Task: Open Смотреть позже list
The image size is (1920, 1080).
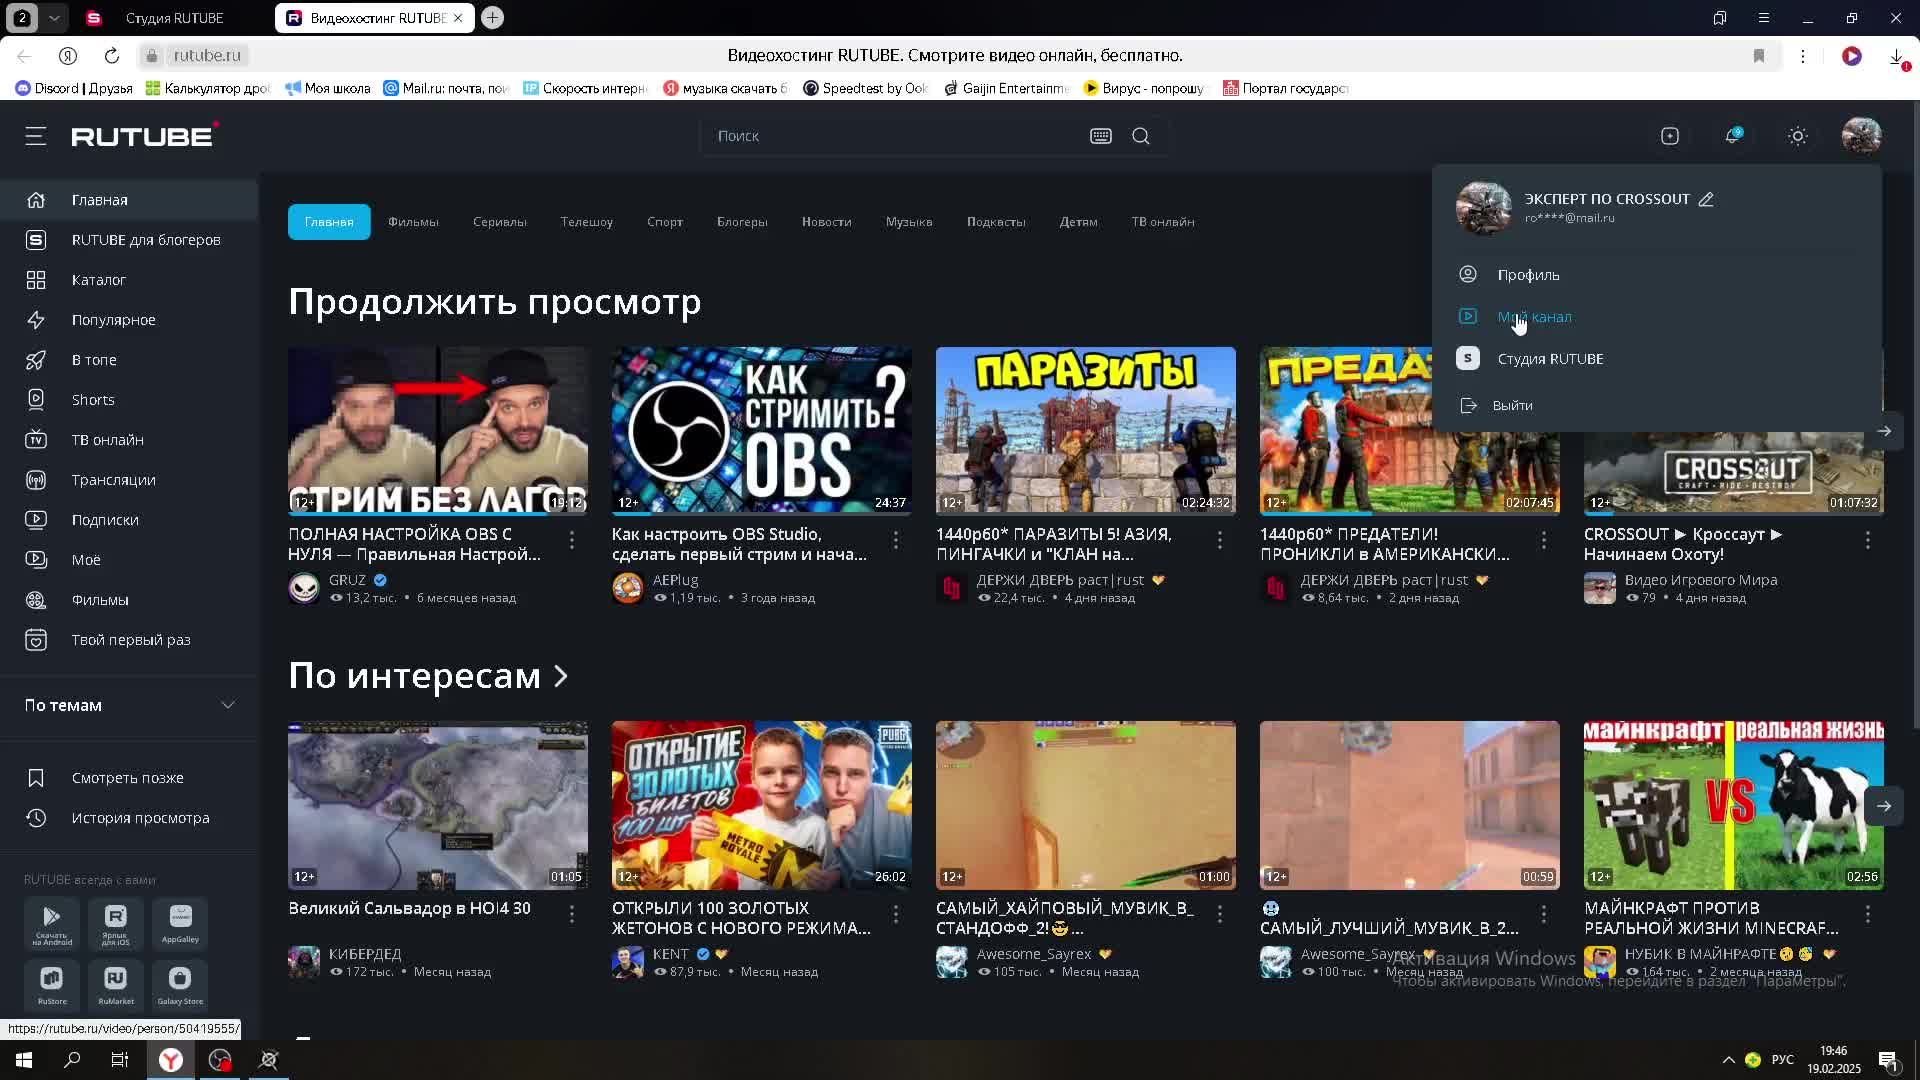Action: 129,778
